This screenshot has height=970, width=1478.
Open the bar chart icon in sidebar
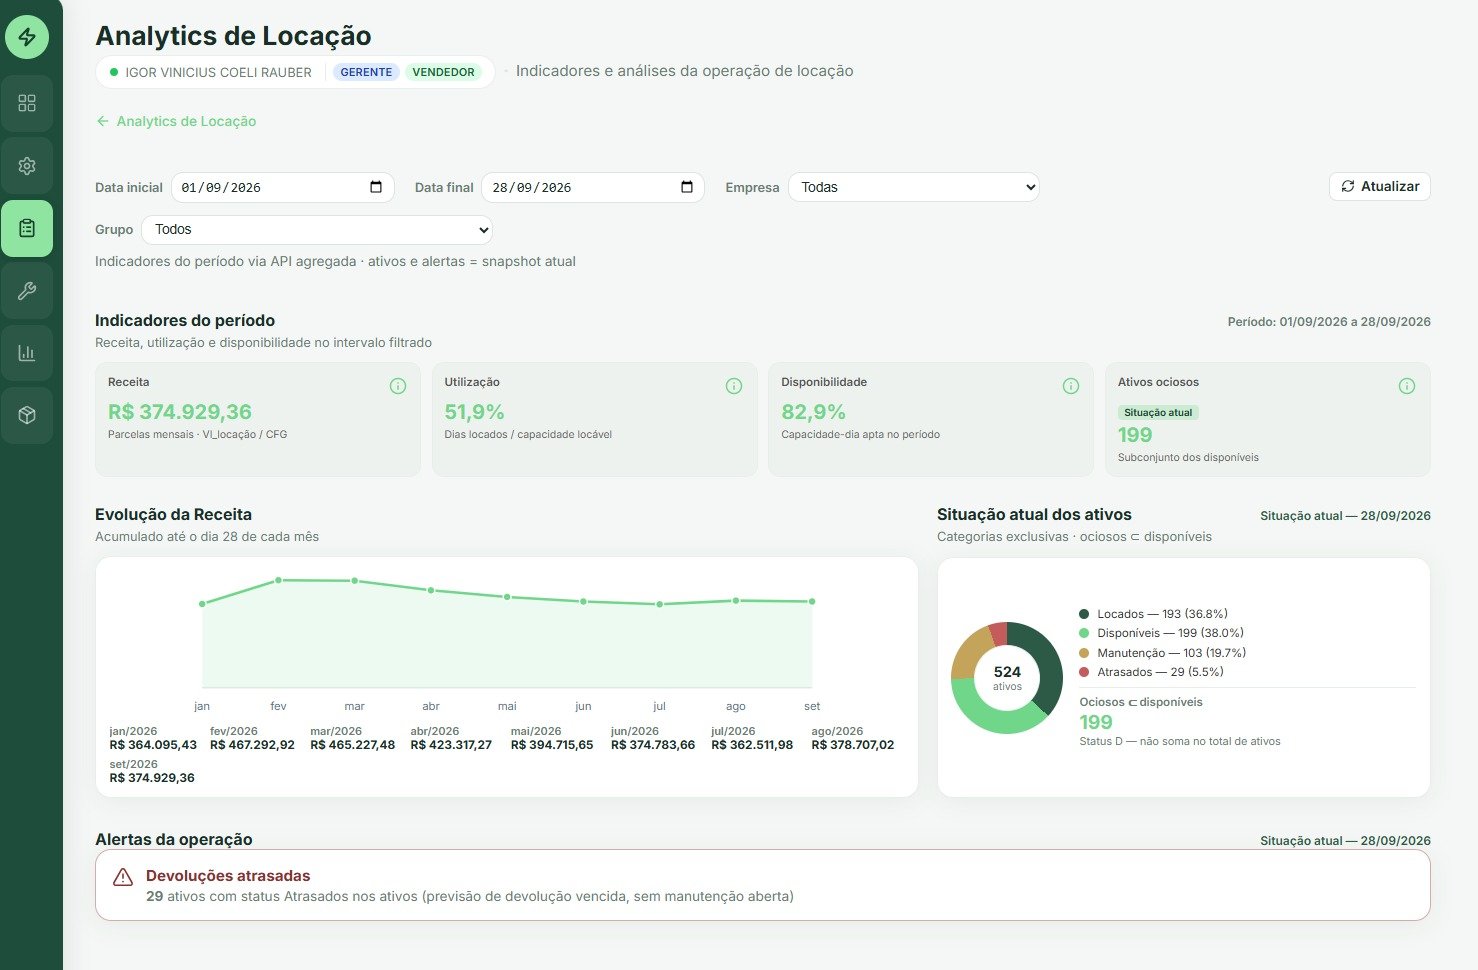click(x=27, y=353)
